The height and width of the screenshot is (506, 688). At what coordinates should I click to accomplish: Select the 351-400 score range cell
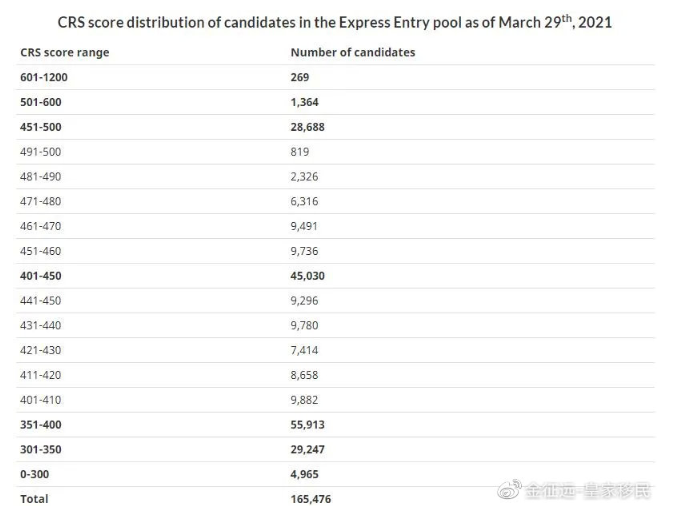pos(41,425)
